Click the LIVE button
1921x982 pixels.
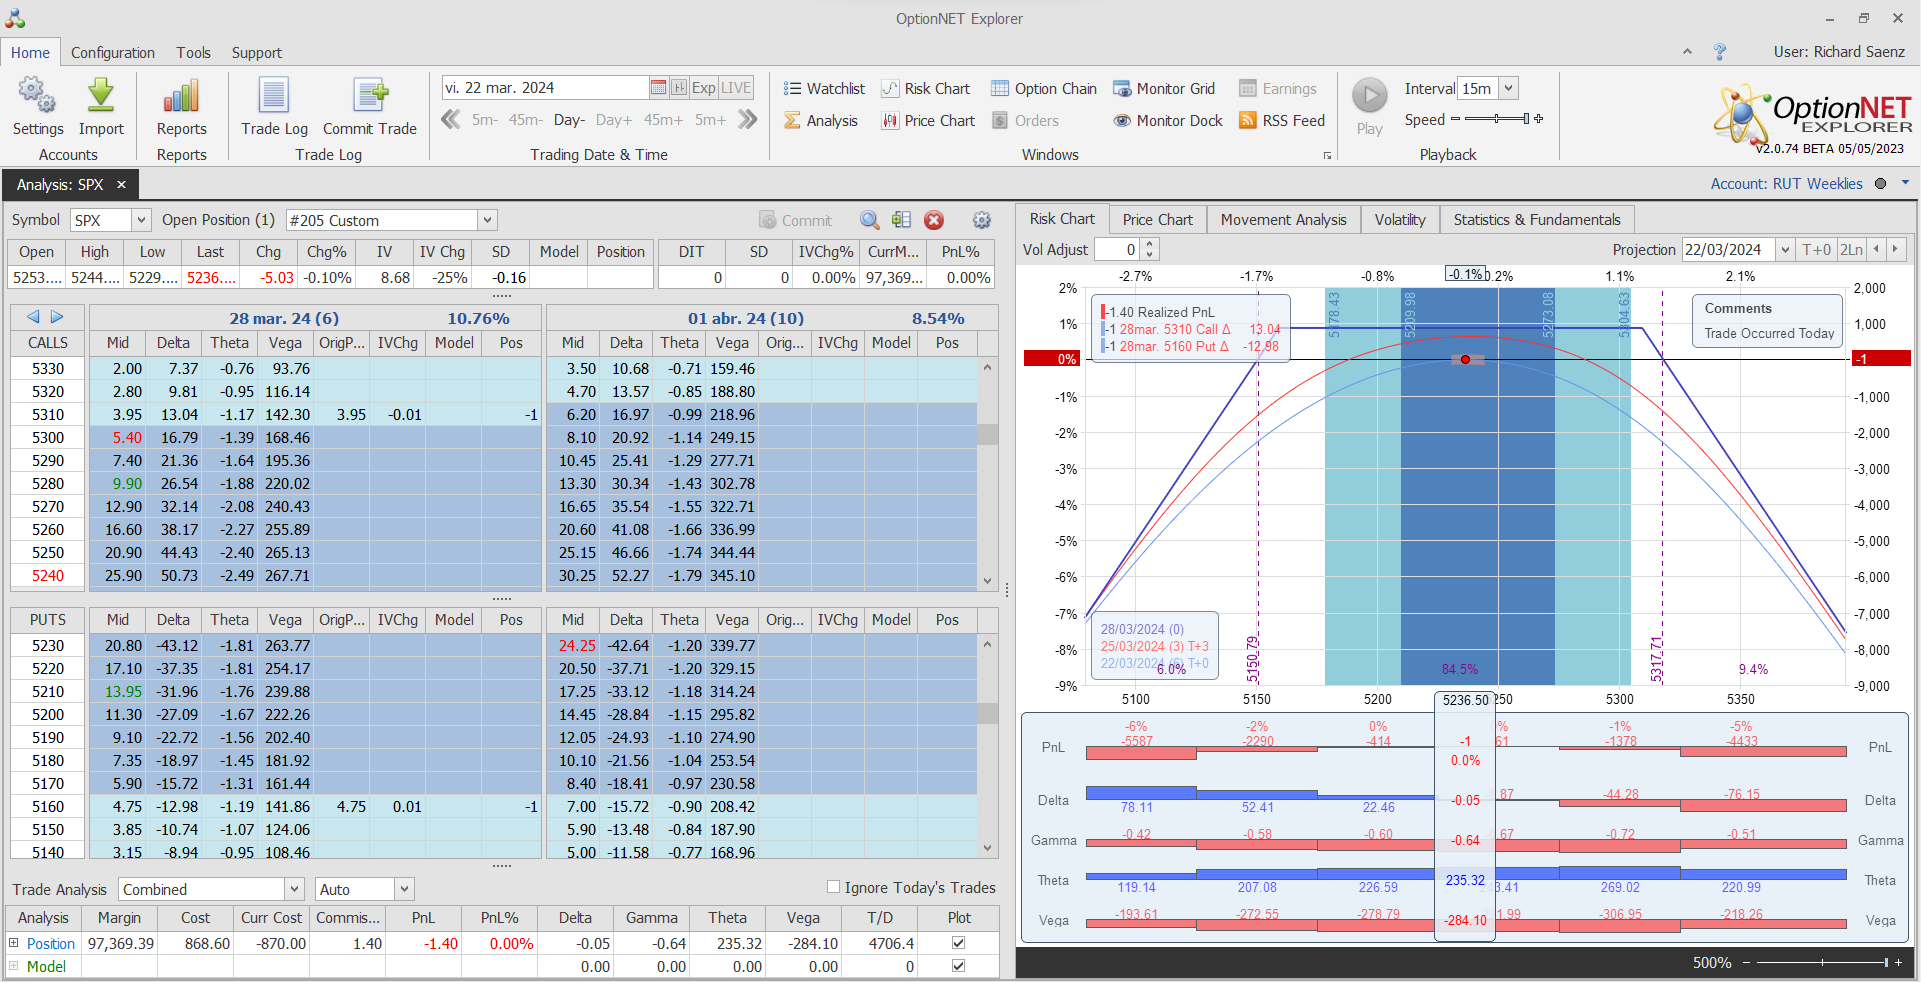point(736,87)
